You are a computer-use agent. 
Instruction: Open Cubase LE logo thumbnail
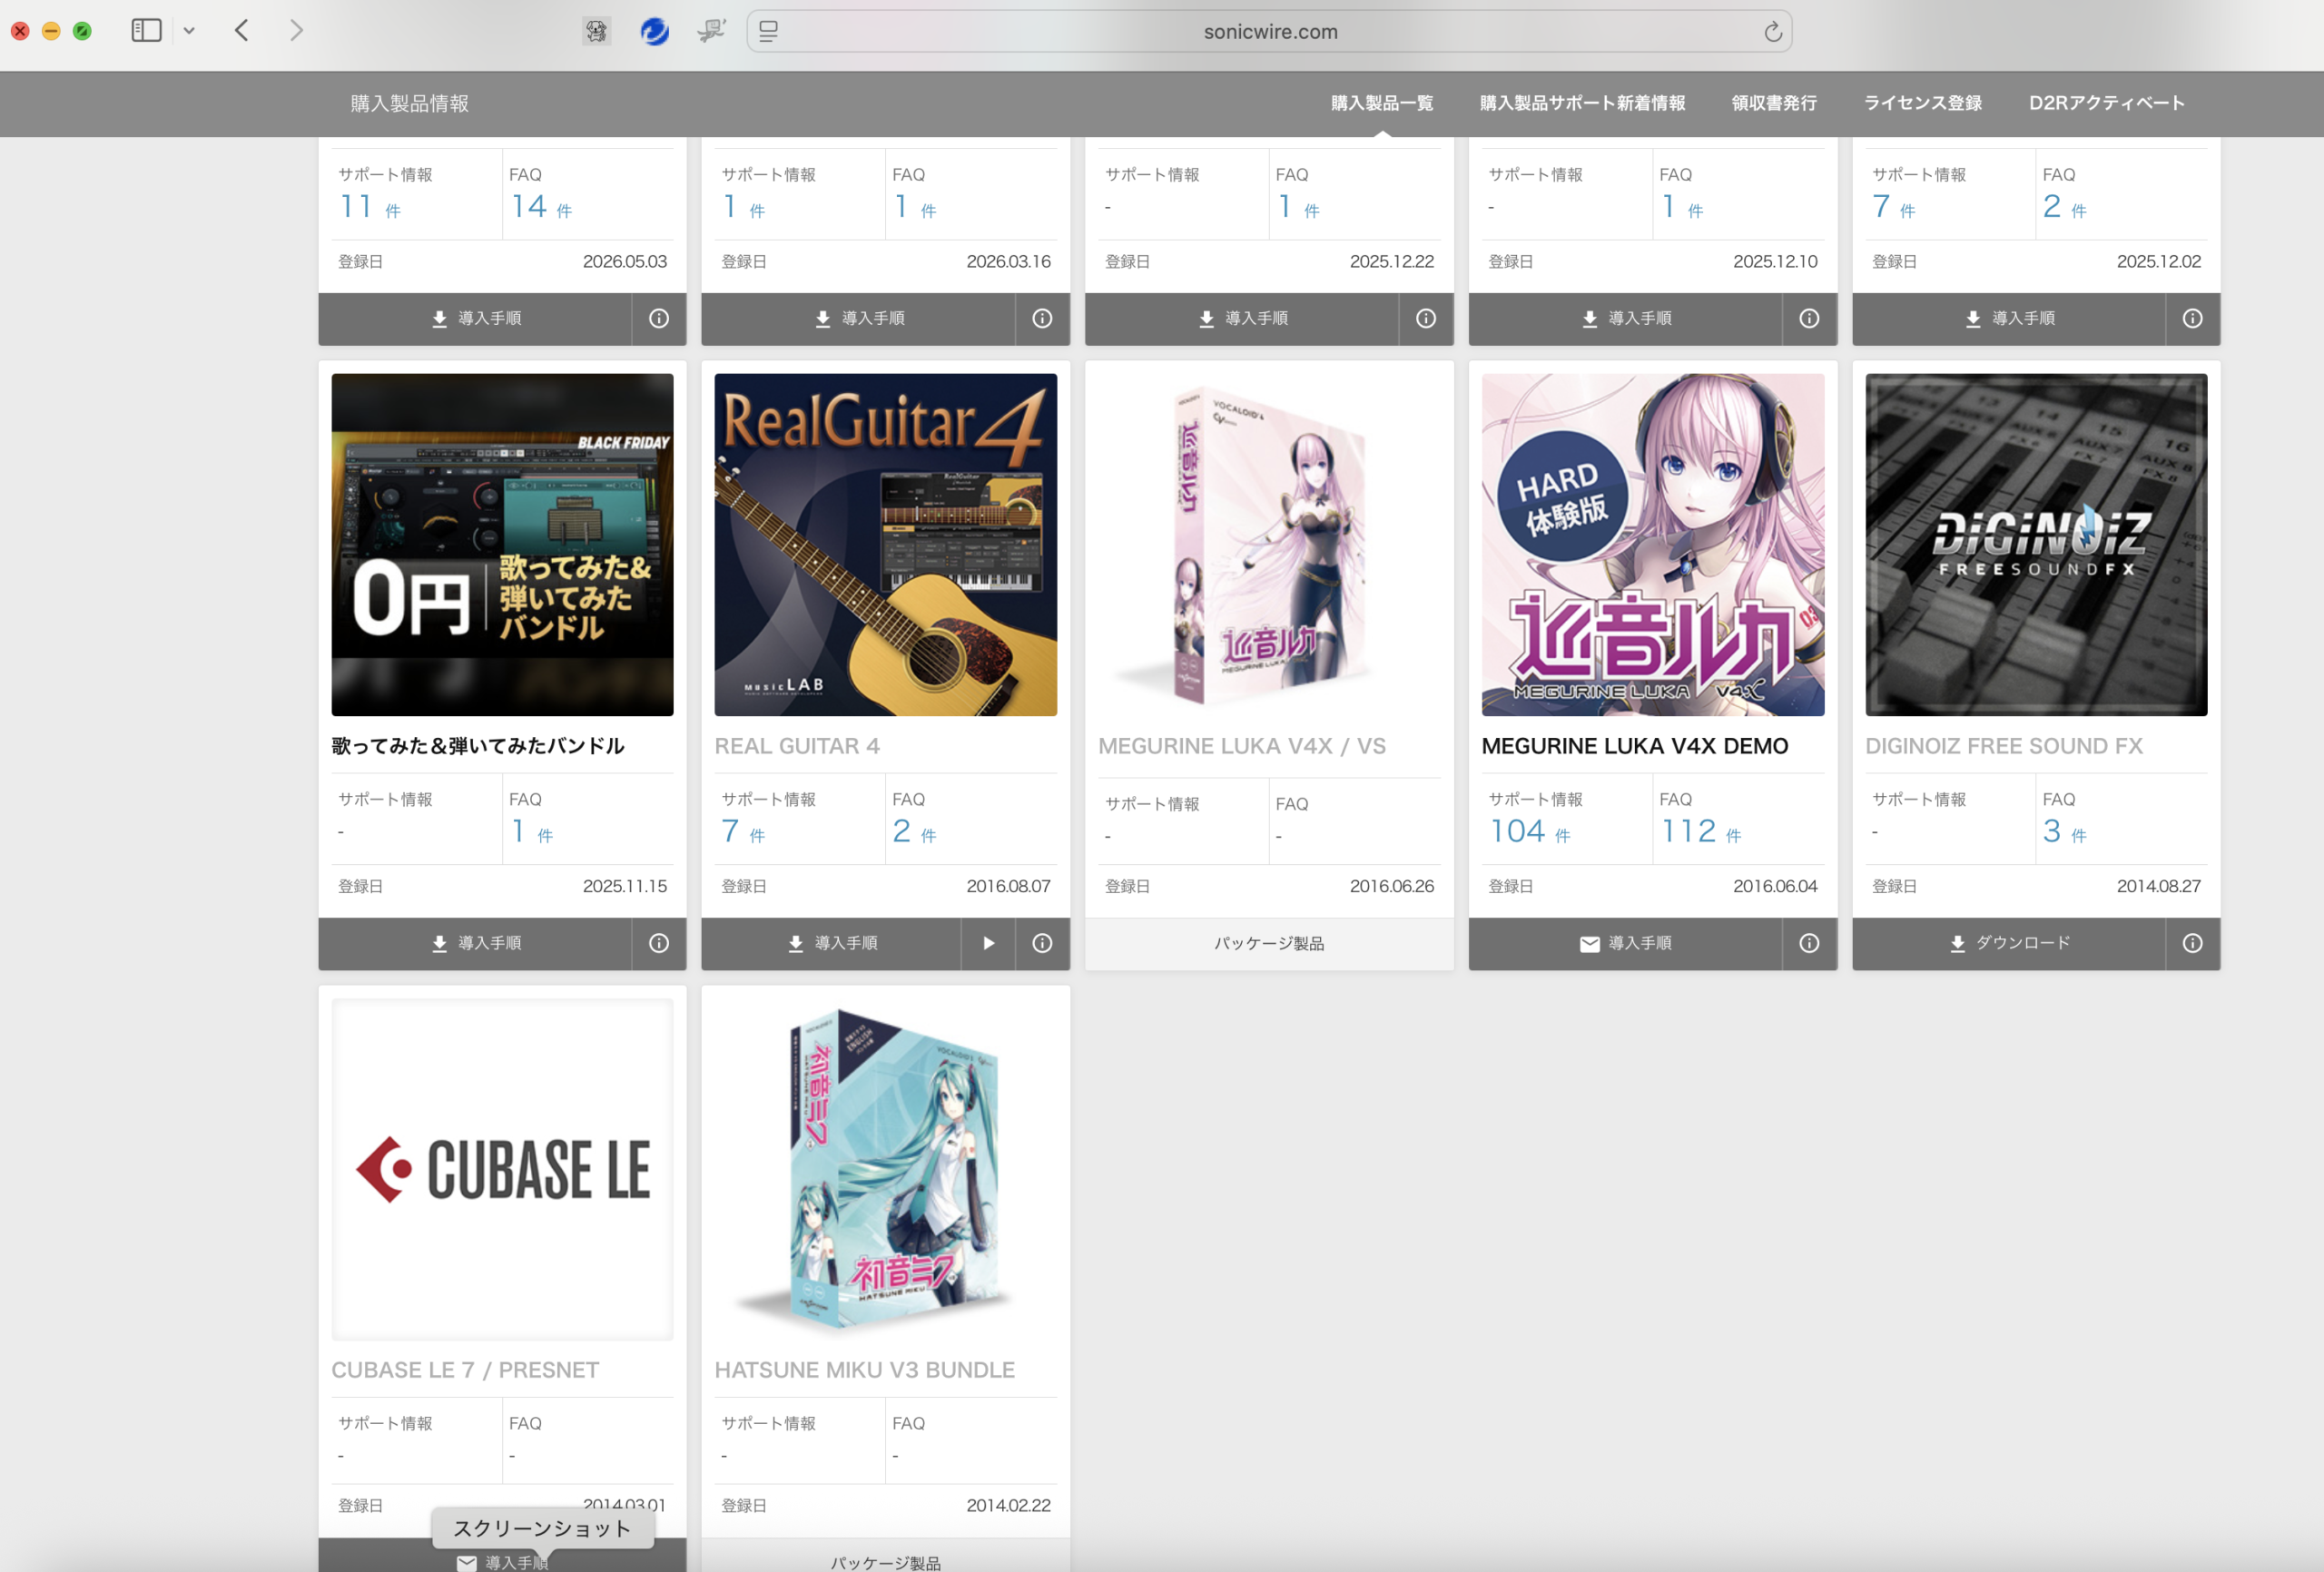pyautogui.click(x=502, y=1169)
